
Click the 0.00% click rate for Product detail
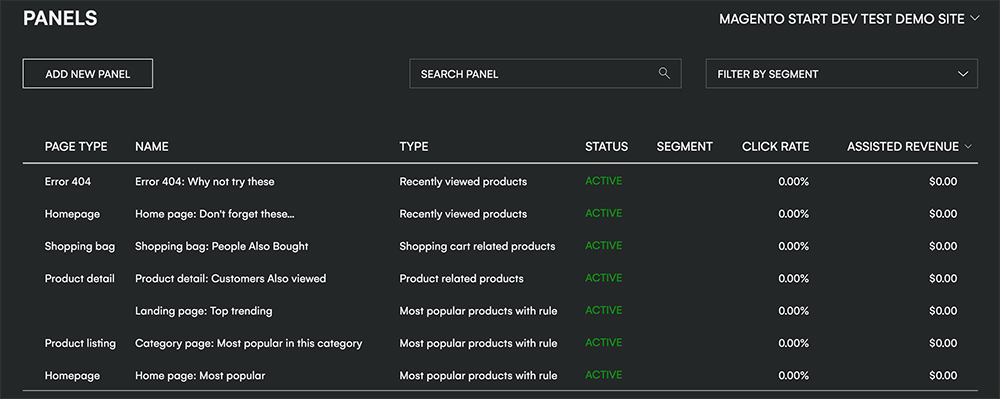[x=793, y=279]
